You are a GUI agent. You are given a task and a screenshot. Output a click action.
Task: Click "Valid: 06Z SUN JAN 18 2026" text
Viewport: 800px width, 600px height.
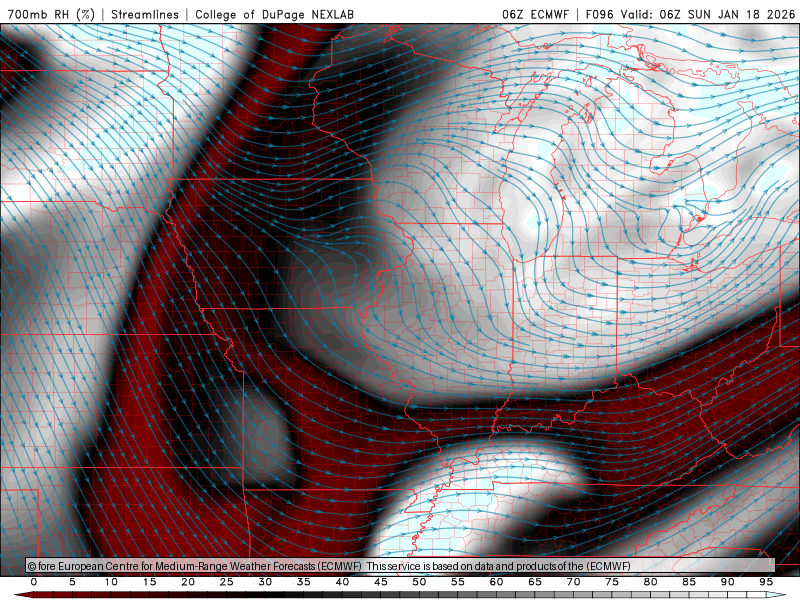708,14
